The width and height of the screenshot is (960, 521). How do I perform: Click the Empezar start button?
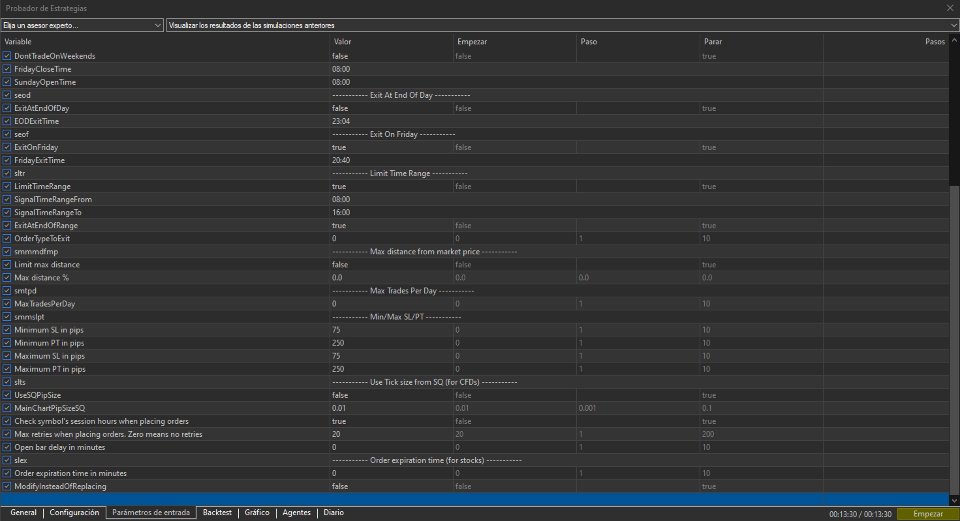point(928,514)
